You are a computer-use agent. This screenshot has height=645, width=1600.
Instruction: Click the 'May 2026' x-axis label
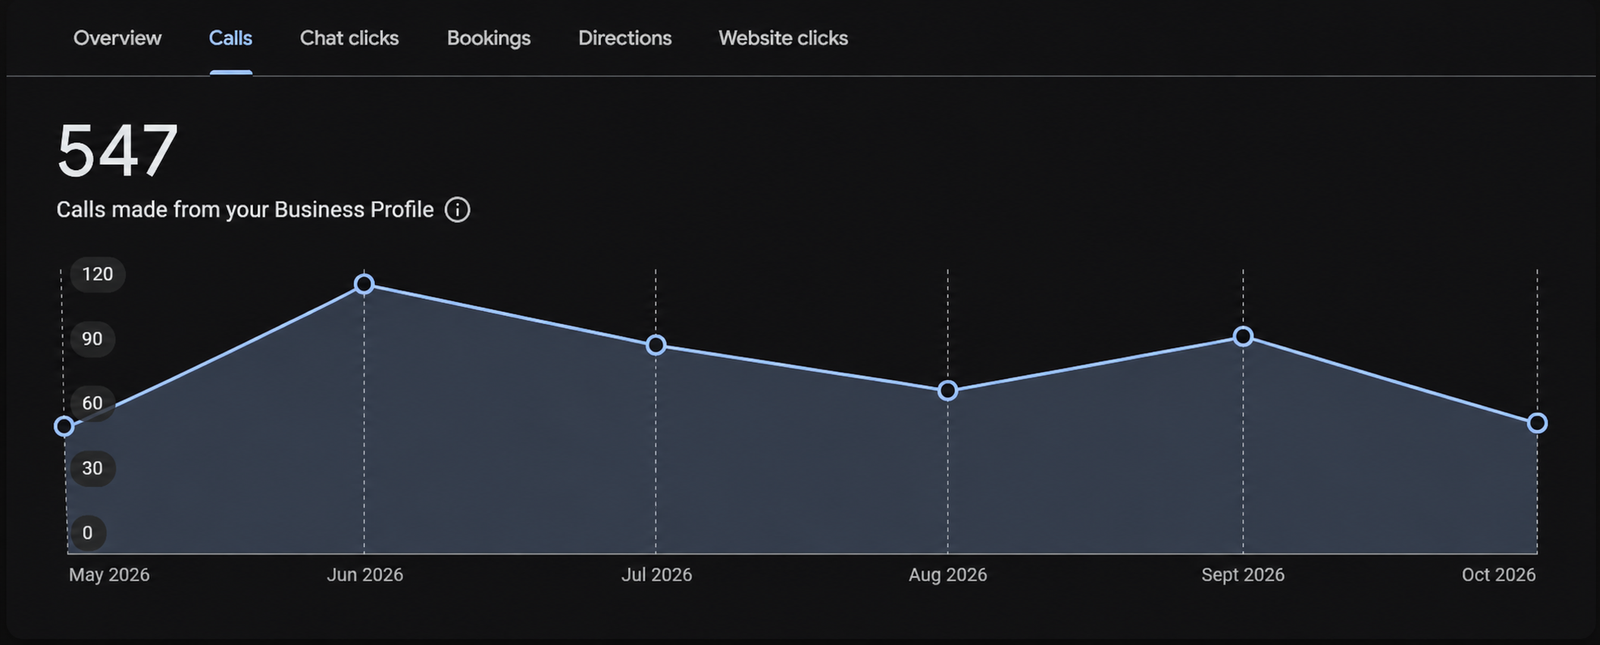109,575
